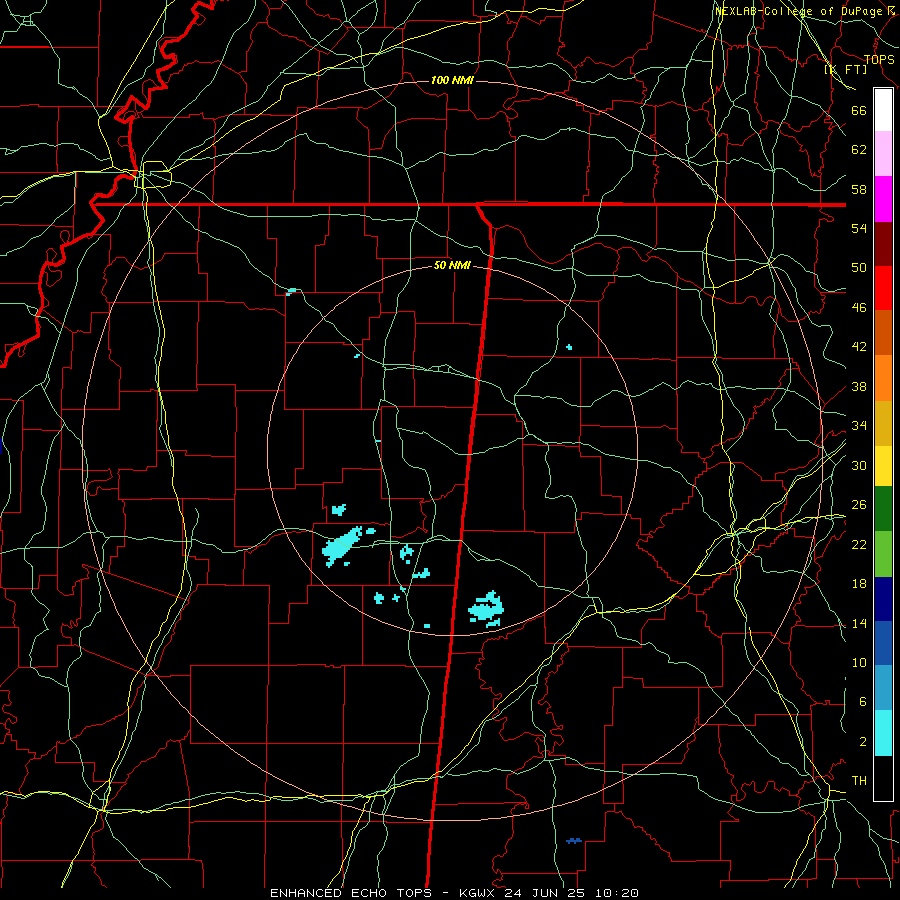Click the largest elongated cyan echo cell
900x900 pixels.
[342, 546]
